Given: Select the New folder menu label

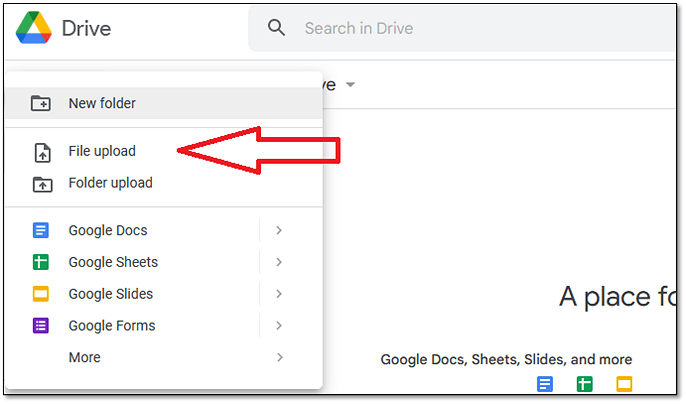Looking at the screenshot, I should point(102,103).
